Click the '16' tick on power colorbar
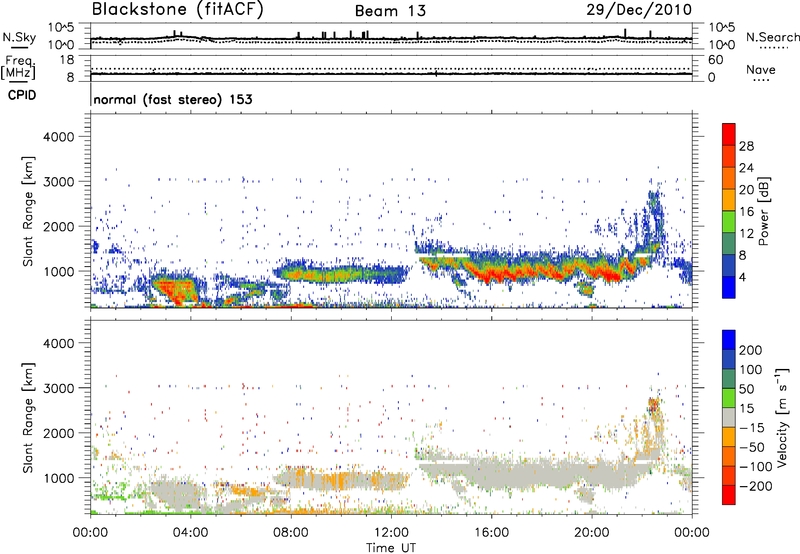800x554 pixels. pos(746,212)
